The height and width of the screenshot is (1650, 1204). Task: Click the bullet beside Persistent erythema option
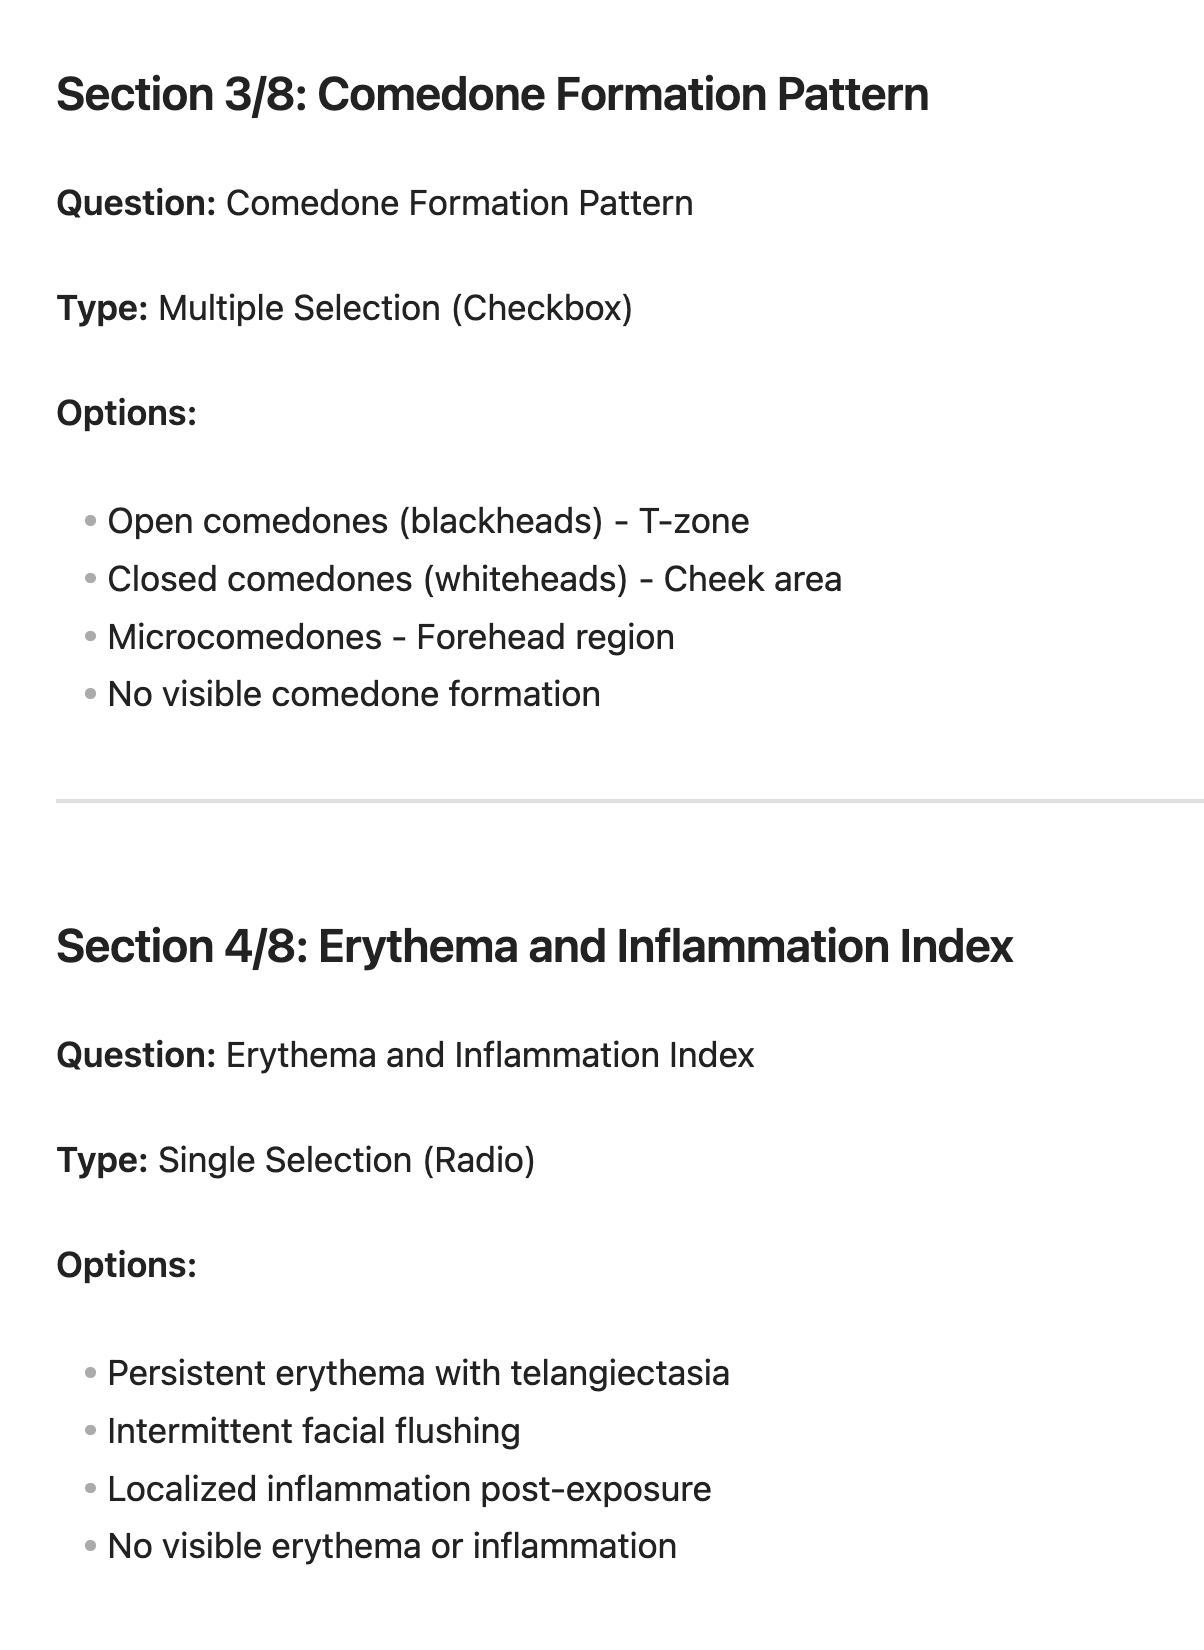[91, 1373]
